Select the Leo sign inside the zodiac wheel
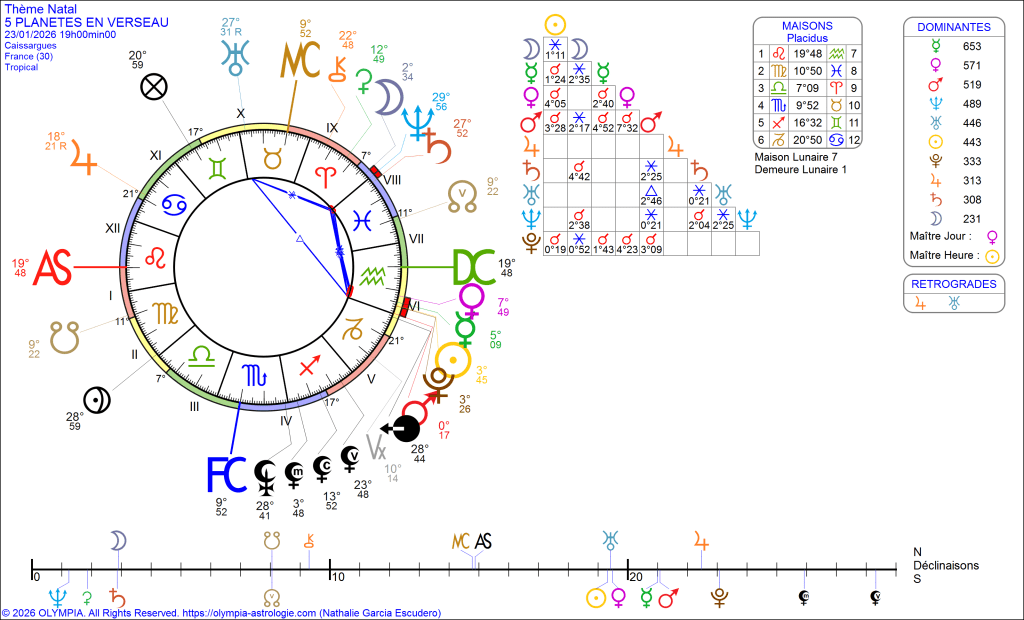Screen dimensions: 1024x620 [156, 258]
